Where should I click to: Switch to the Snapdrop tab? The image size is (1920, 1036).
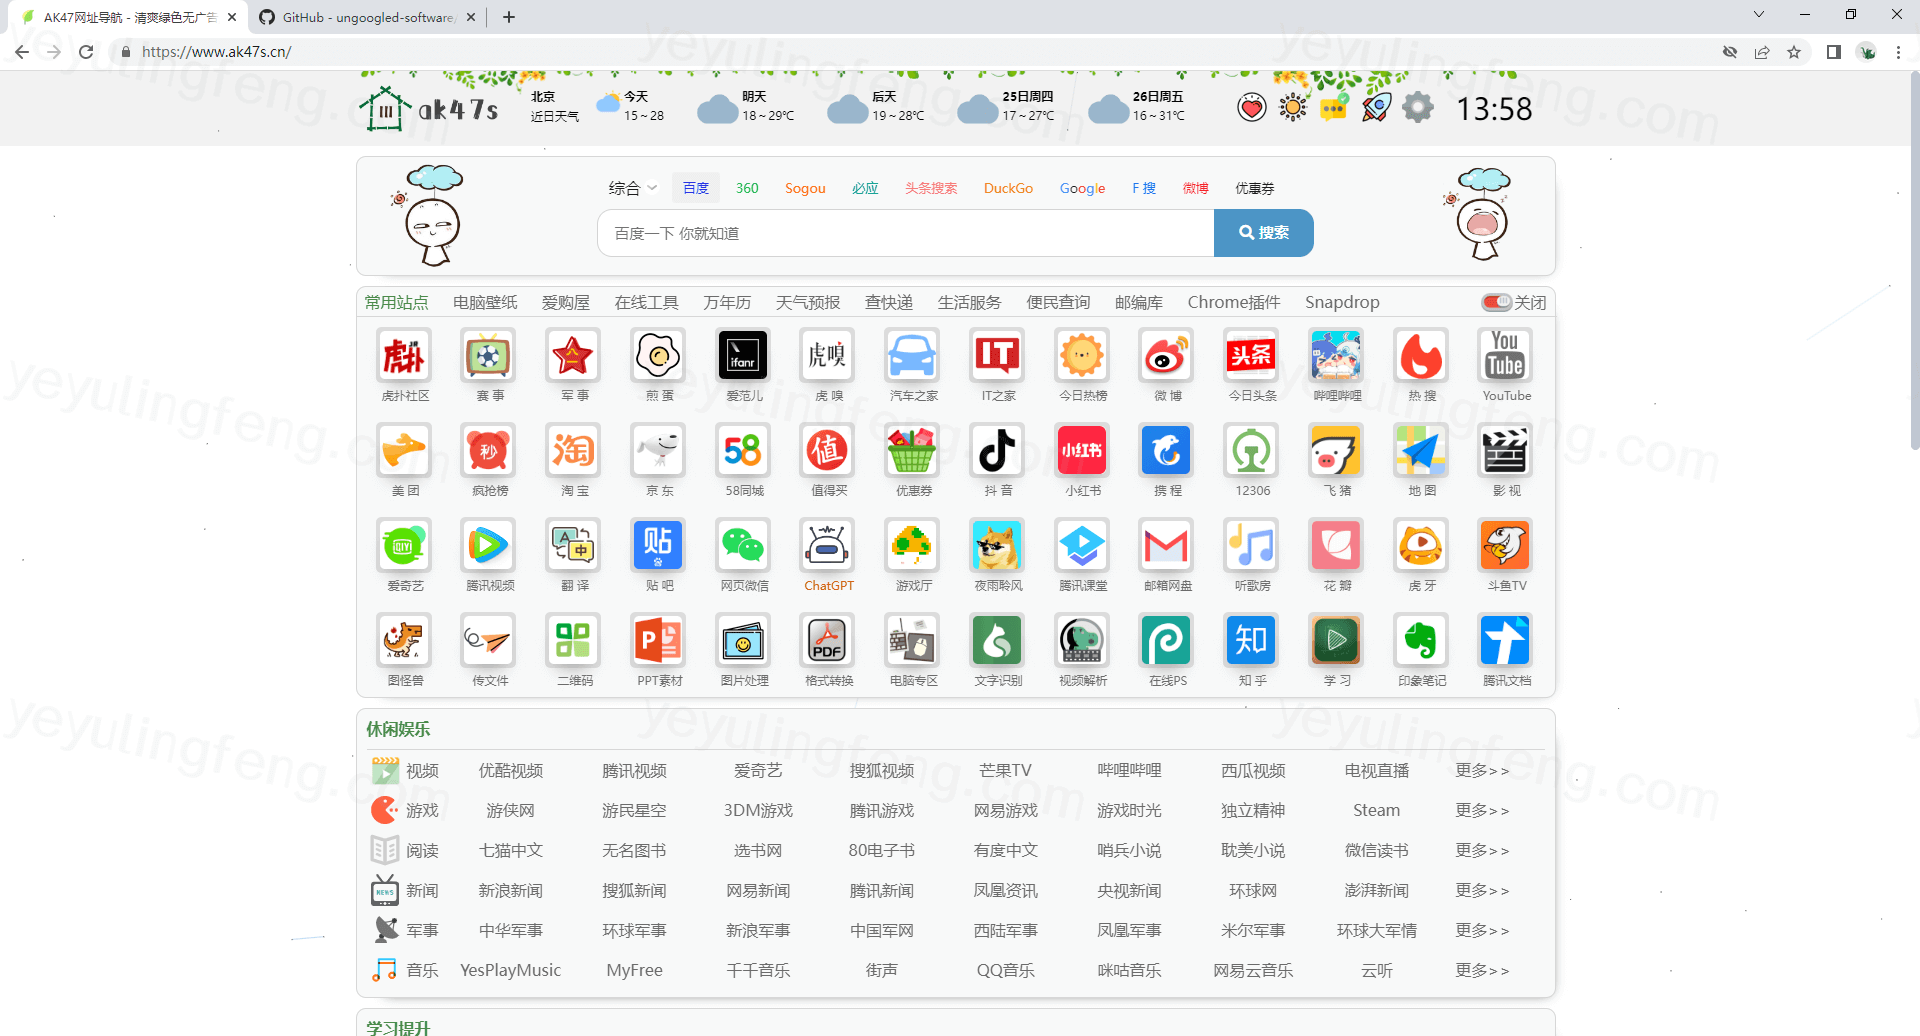(x=1342, y=302)
